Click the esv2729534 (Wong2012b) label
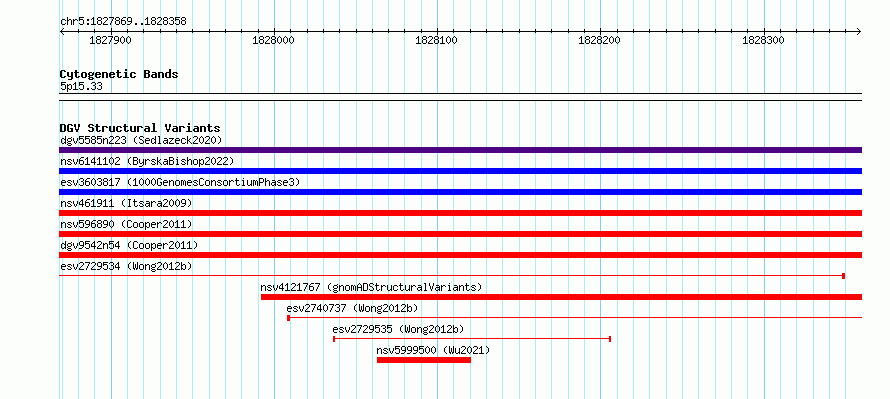 126,266
